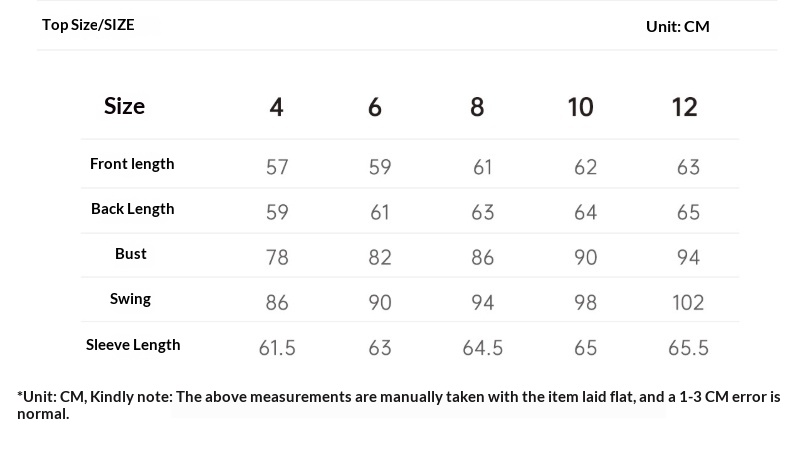Screen dimensions: 798x453
Task: Select the "Size" column header
Action: [124, 106]
